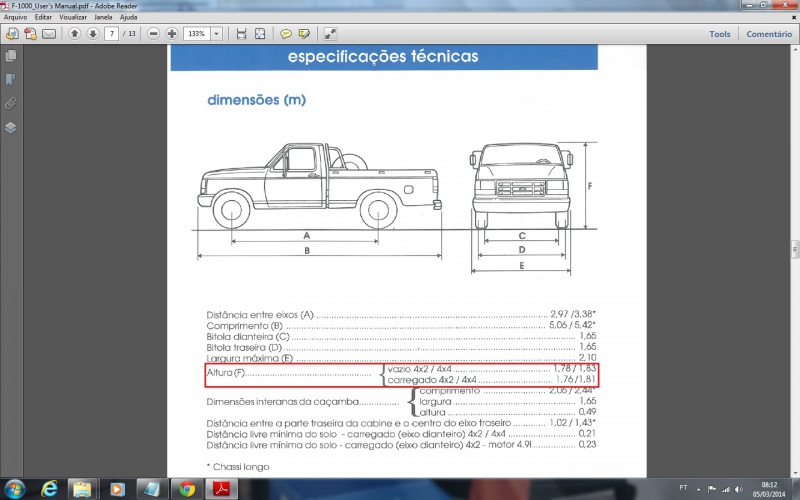800x500 pixels.
Task: Click the 'dimensões (m)' heading
Action: point(257,99)
